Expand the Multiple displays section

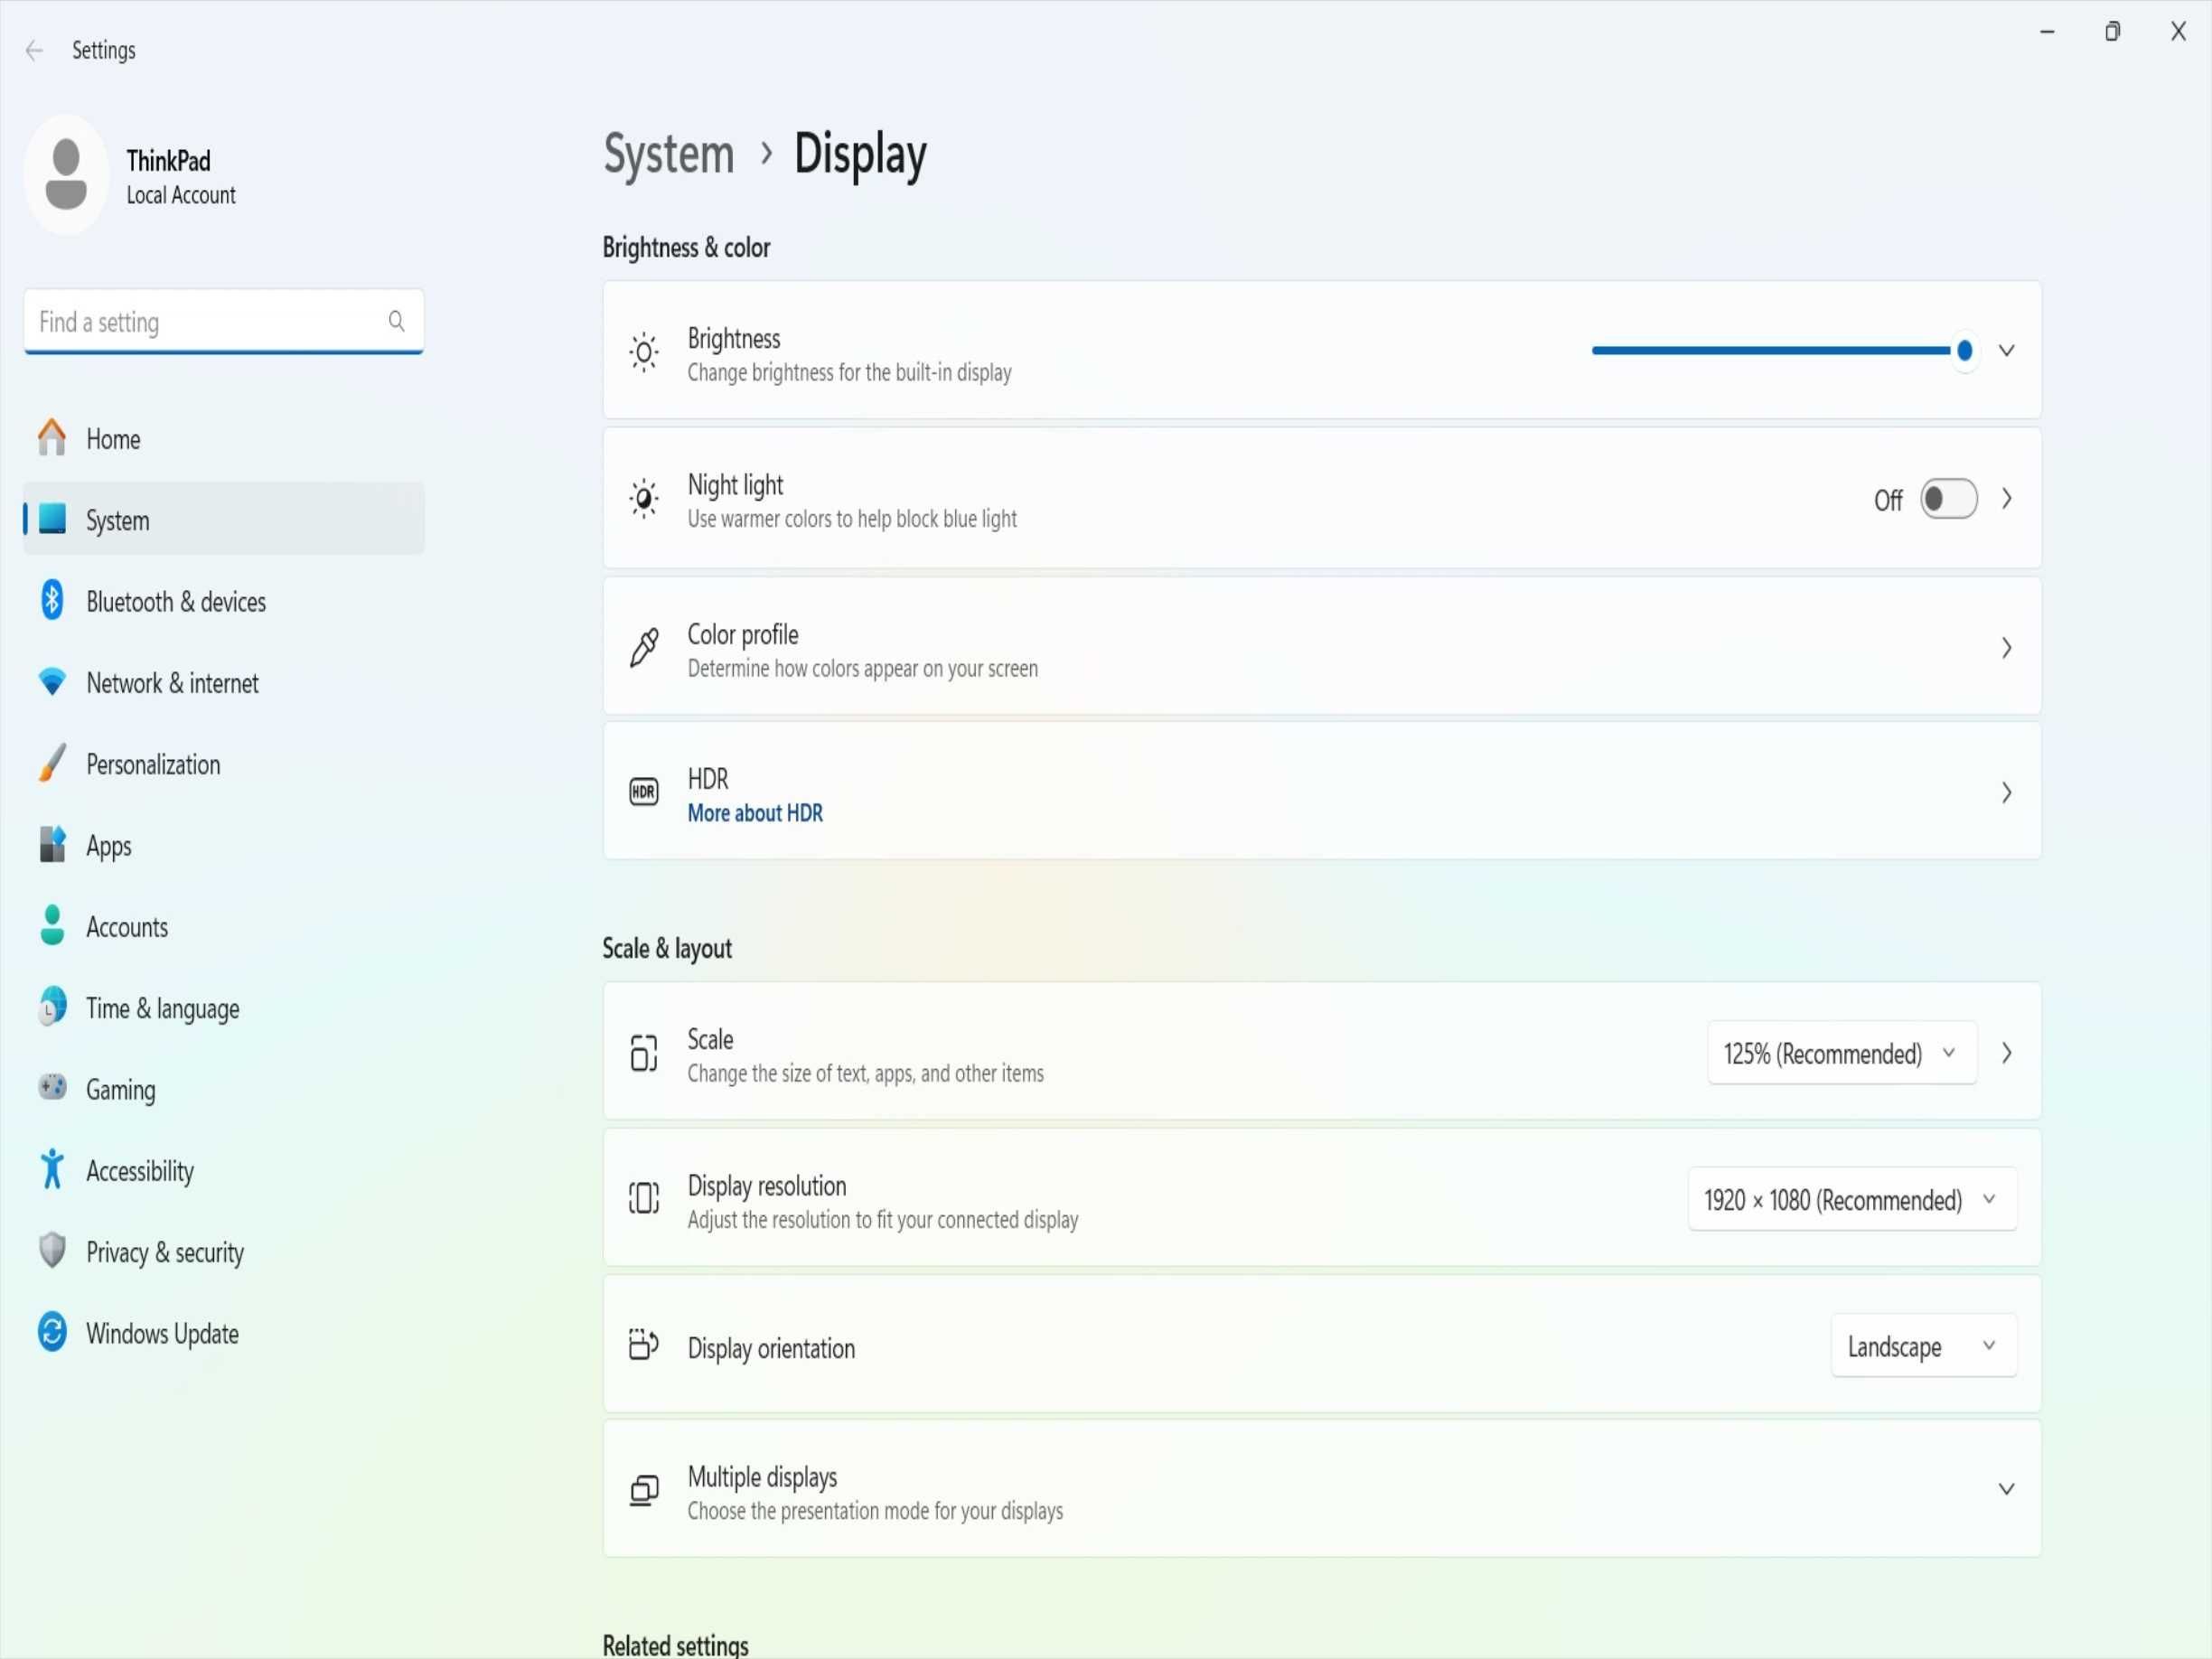(2007, 1490)
